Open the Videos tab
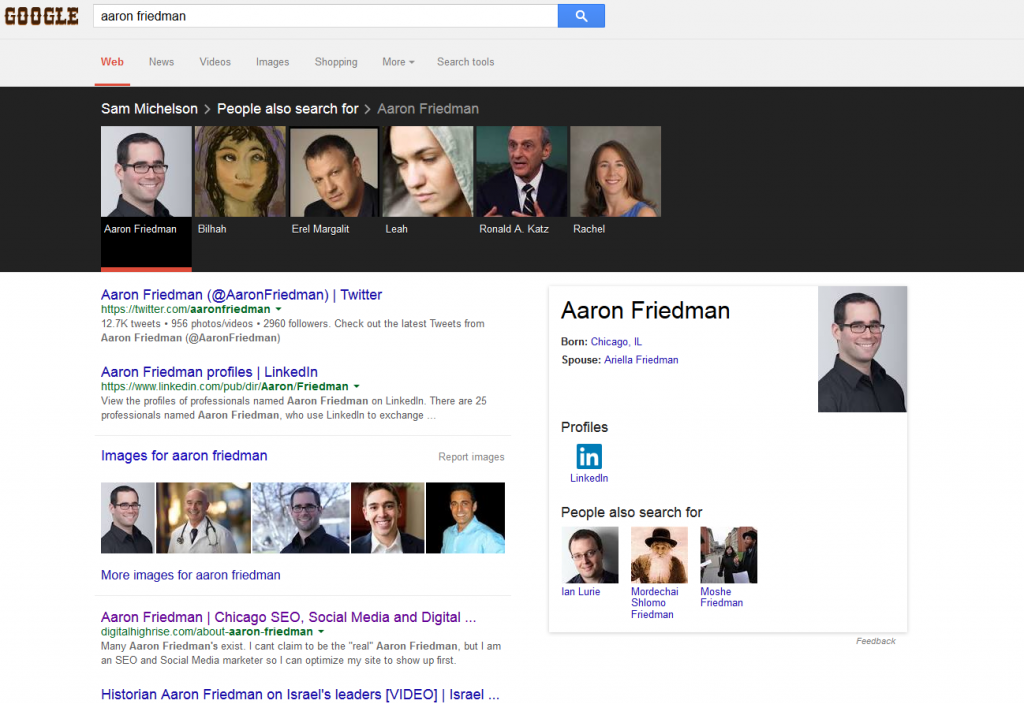This screenshot has width=1024, height=704. [x=215, y=62]
